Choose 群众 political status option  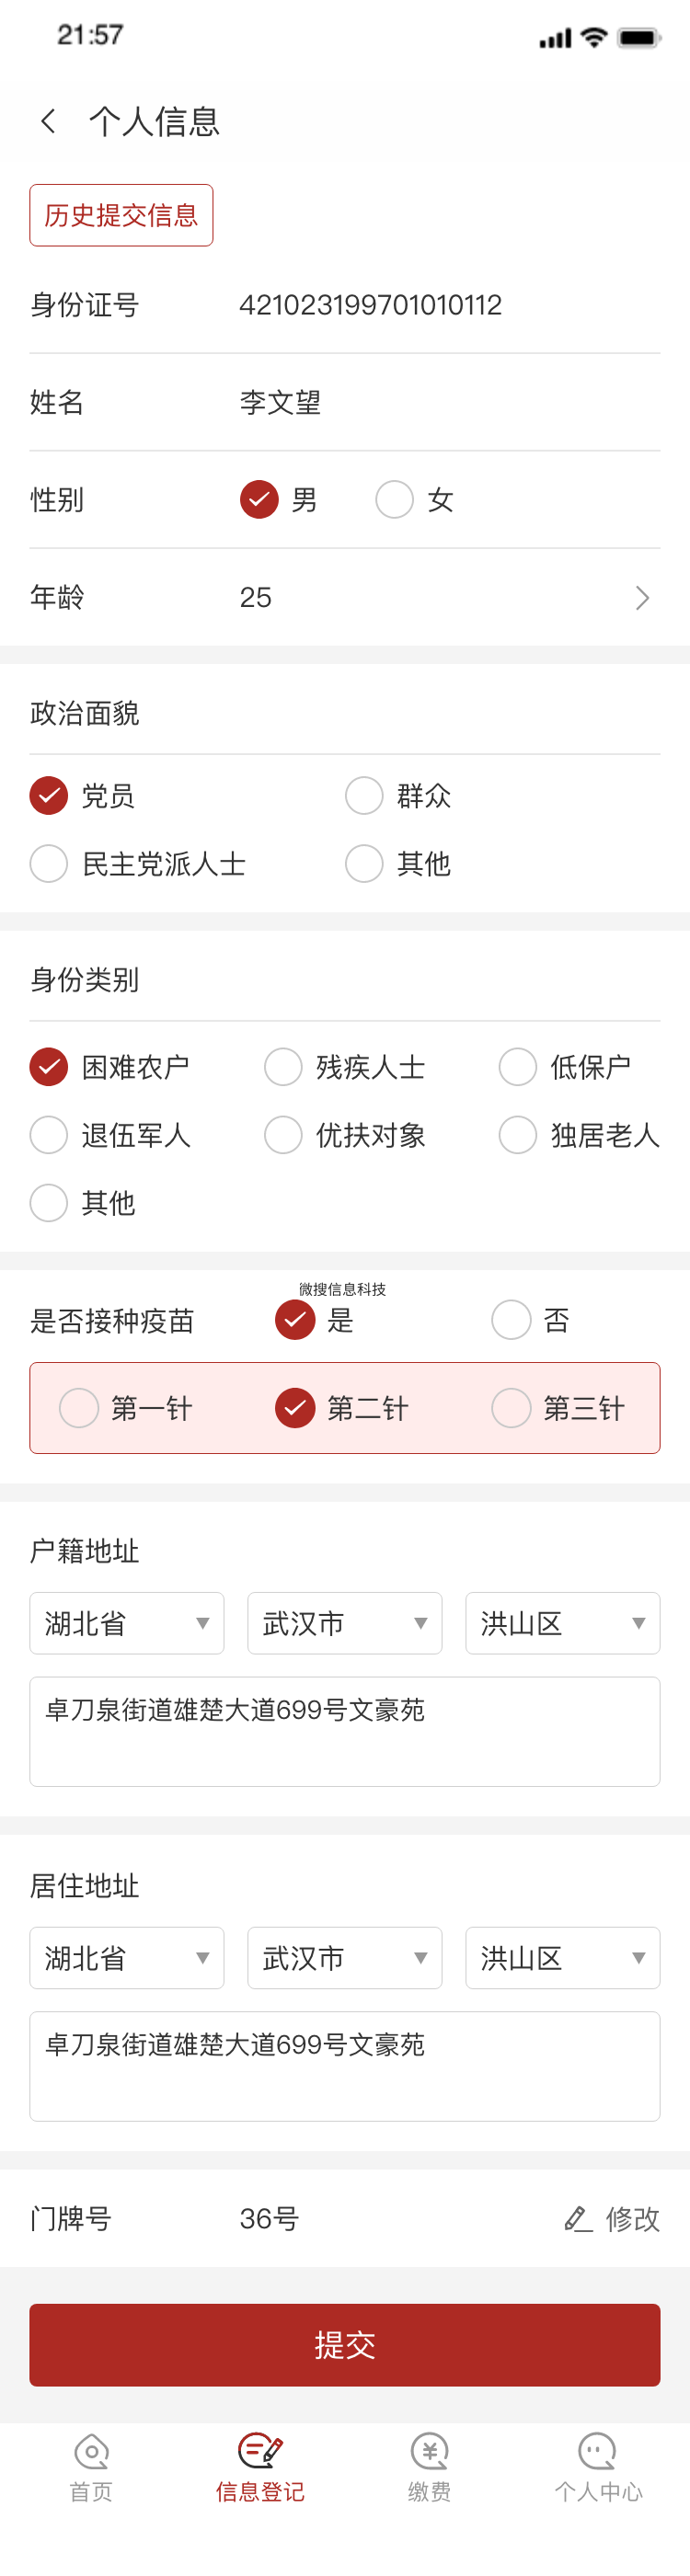pos(364,796)
